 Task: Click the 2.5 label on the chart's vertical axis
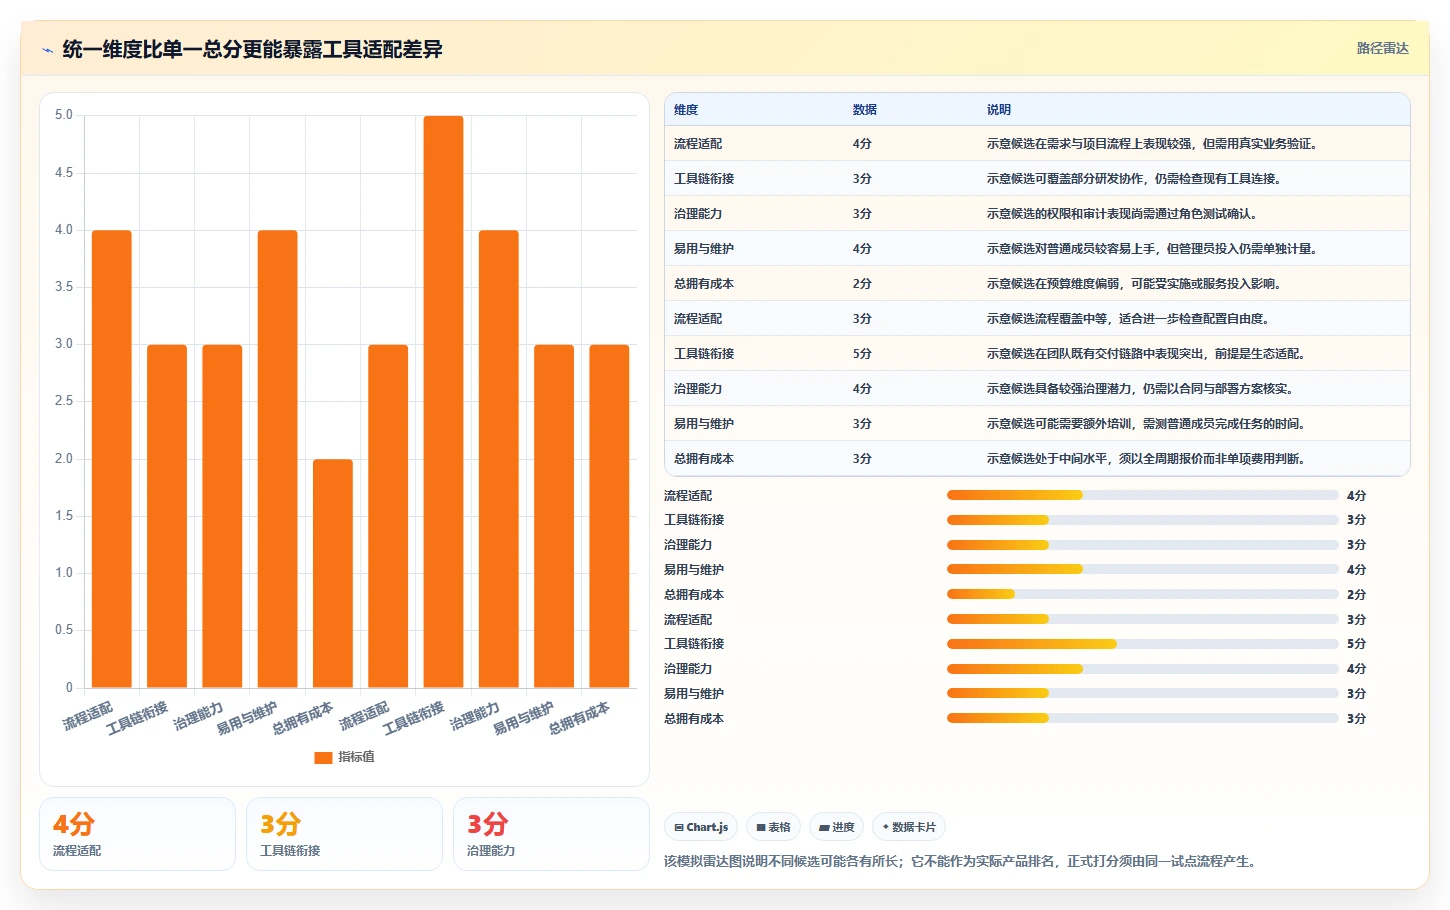(x=64, y=401)
